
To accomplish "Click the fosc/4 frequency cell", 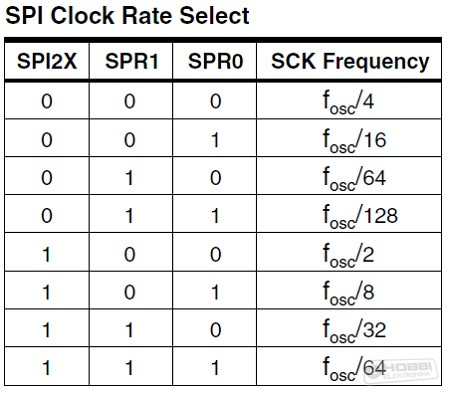I will pyautogui.click(x=348, y=102).
